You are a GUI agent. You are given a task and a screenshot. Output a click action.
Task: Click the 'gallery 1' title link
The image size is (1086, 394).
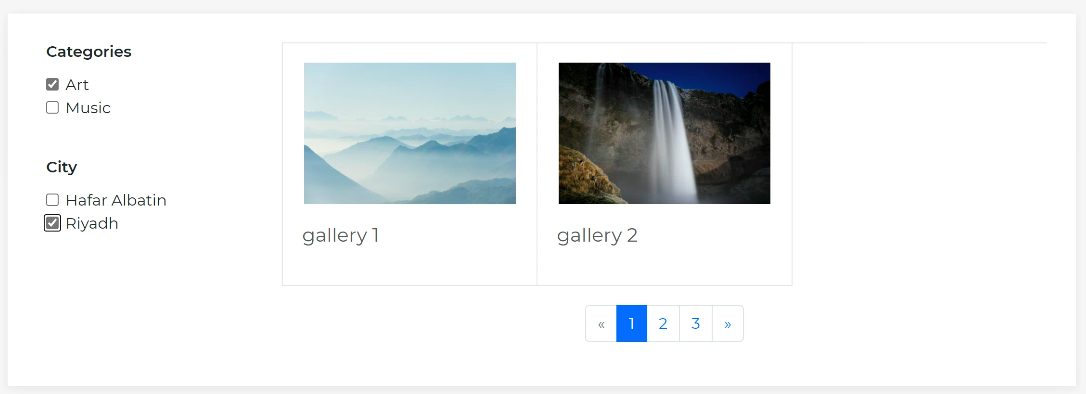point(340,236)
